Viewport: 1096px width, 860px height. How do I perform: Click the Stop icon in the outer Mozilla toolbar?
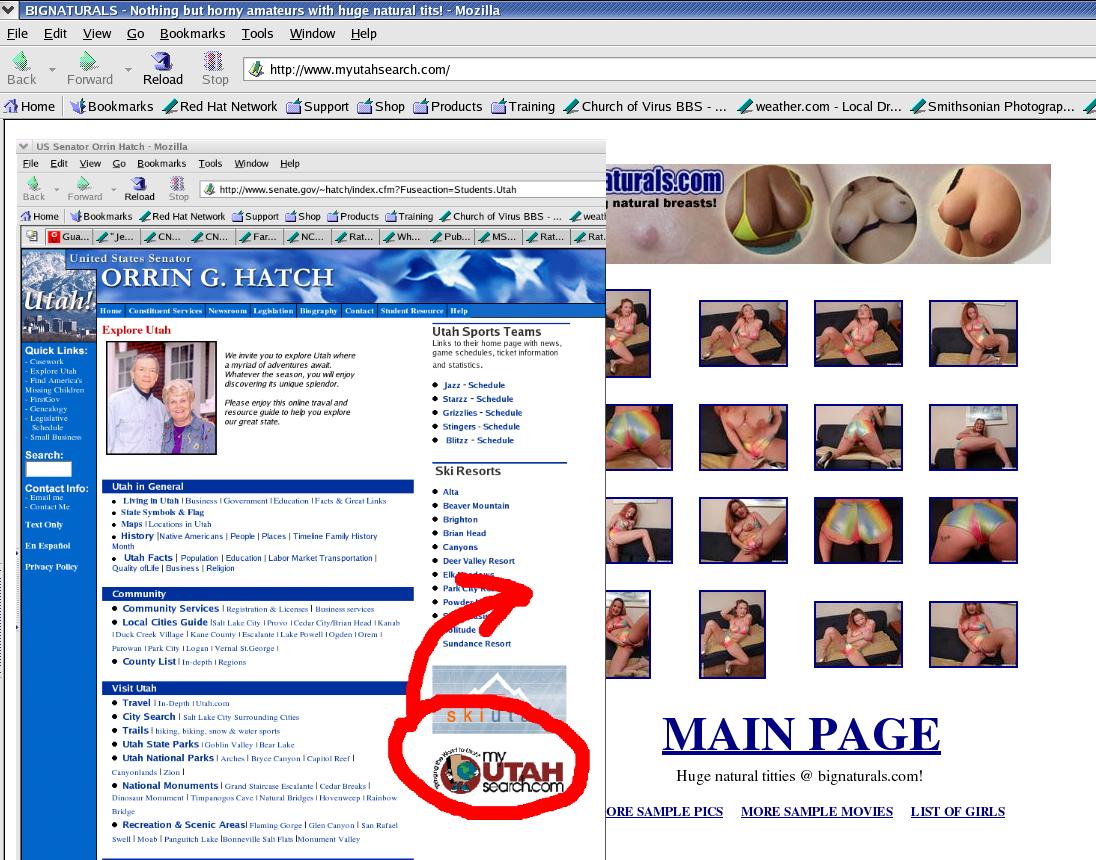[215, 69]
